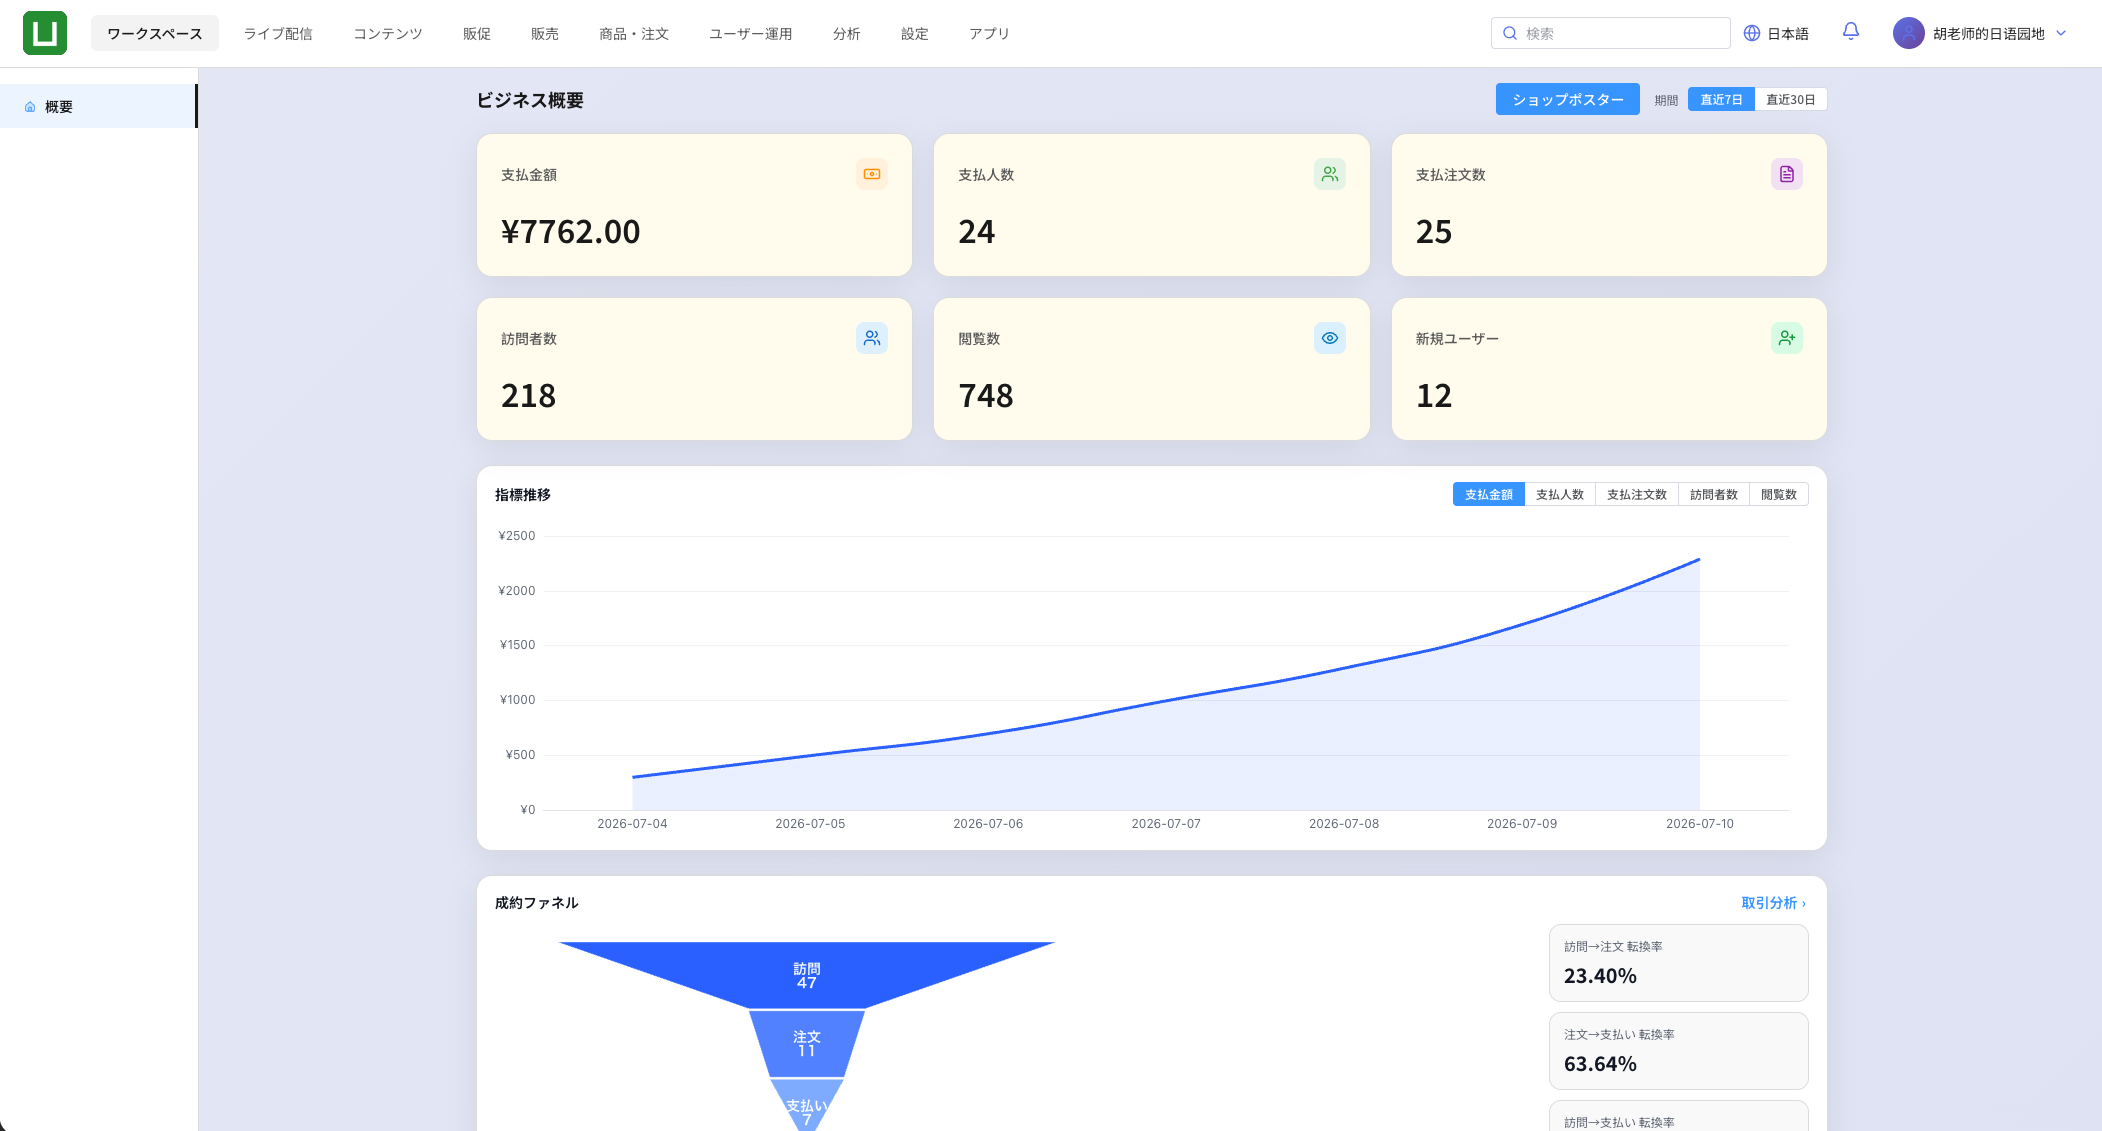This screenshot has height=1131, width=2102.
Task: Open the ユーザー運用 menu
Action: [751, 33]
